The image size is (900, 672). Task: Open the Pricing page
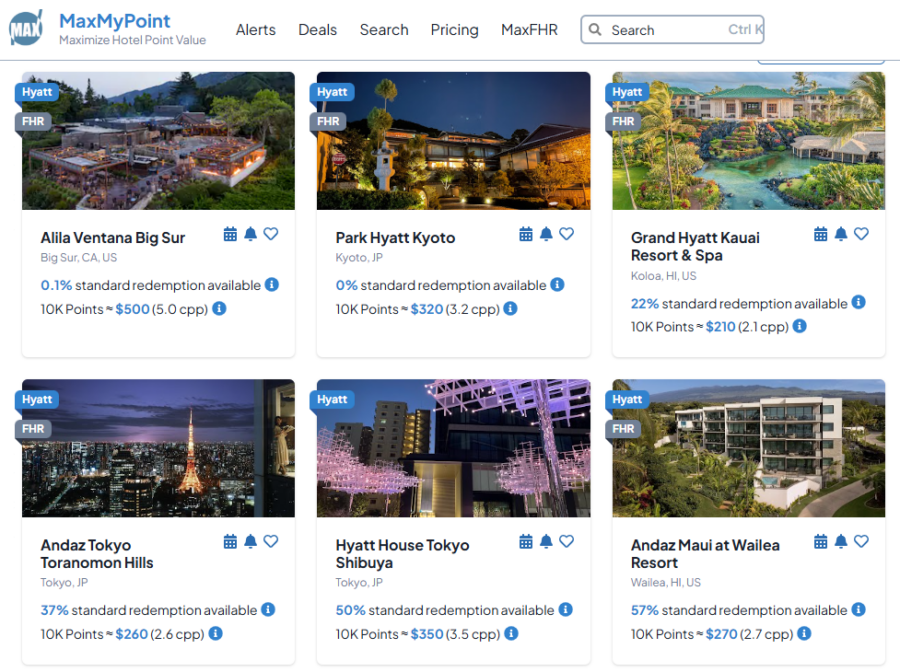[455, 30]
